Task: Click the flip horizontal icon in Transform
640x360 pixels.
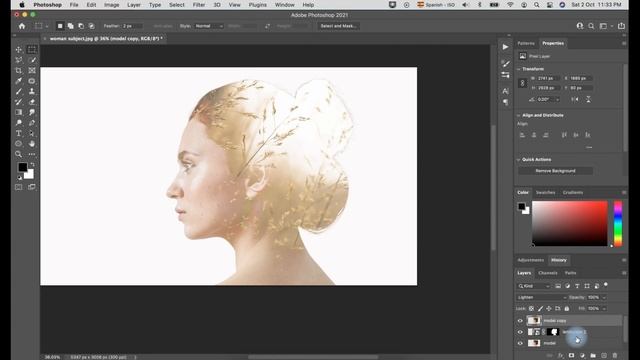Action: coord(575,99)
